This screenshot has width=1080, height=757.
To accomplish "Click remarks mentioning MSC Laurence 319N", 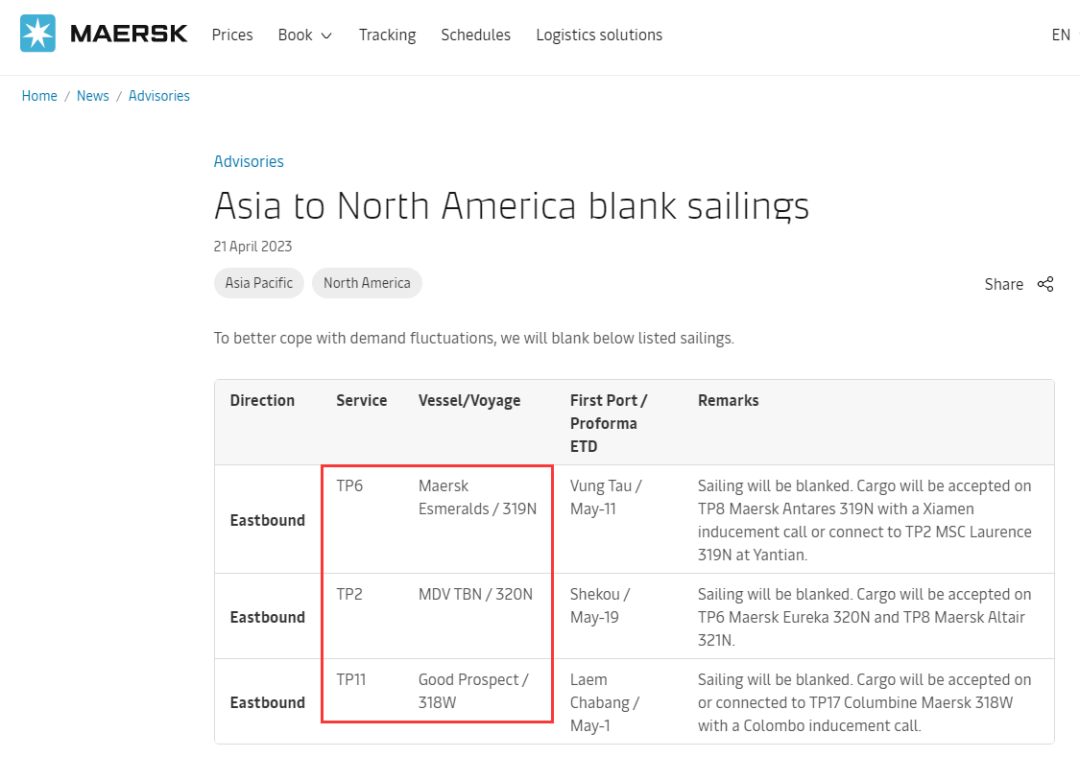I will (x=864, y=521).
